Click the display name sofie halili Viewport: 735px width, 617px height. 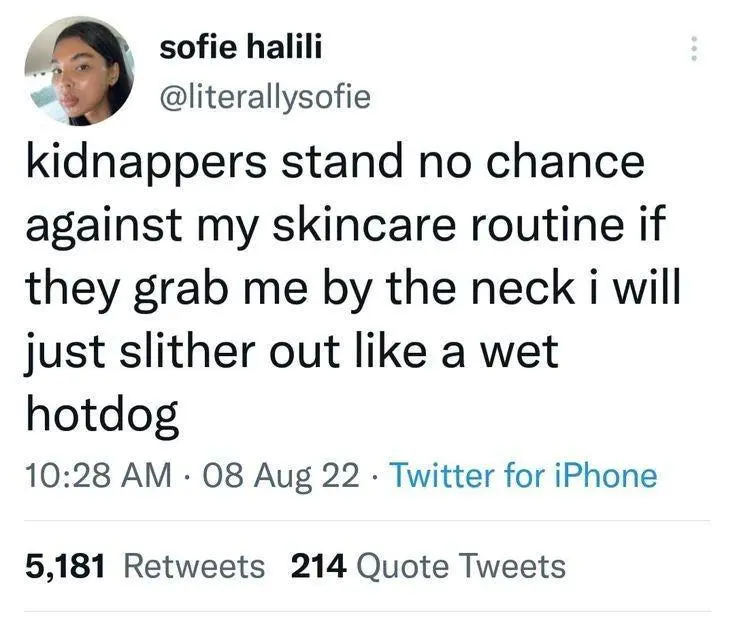coord(241,47)
